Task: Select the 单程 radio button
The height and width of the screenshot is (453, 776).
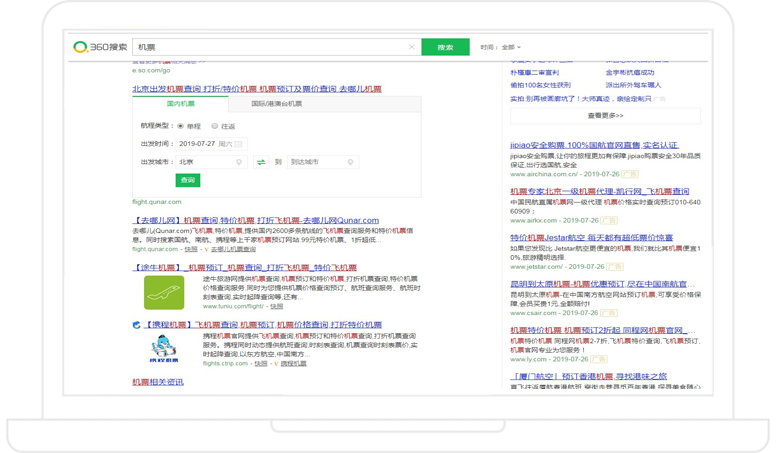Action: (x=181, y=126)
